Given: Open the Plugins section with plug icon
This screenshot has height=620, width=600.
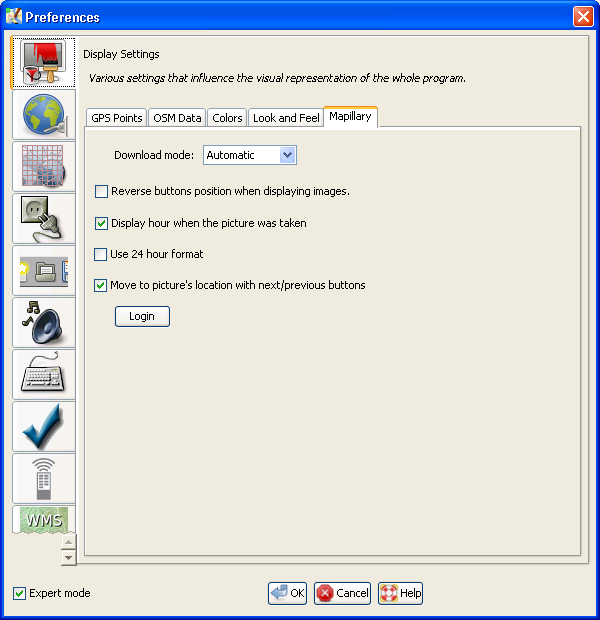Looking at the screenshot, I should click(42, 219).
